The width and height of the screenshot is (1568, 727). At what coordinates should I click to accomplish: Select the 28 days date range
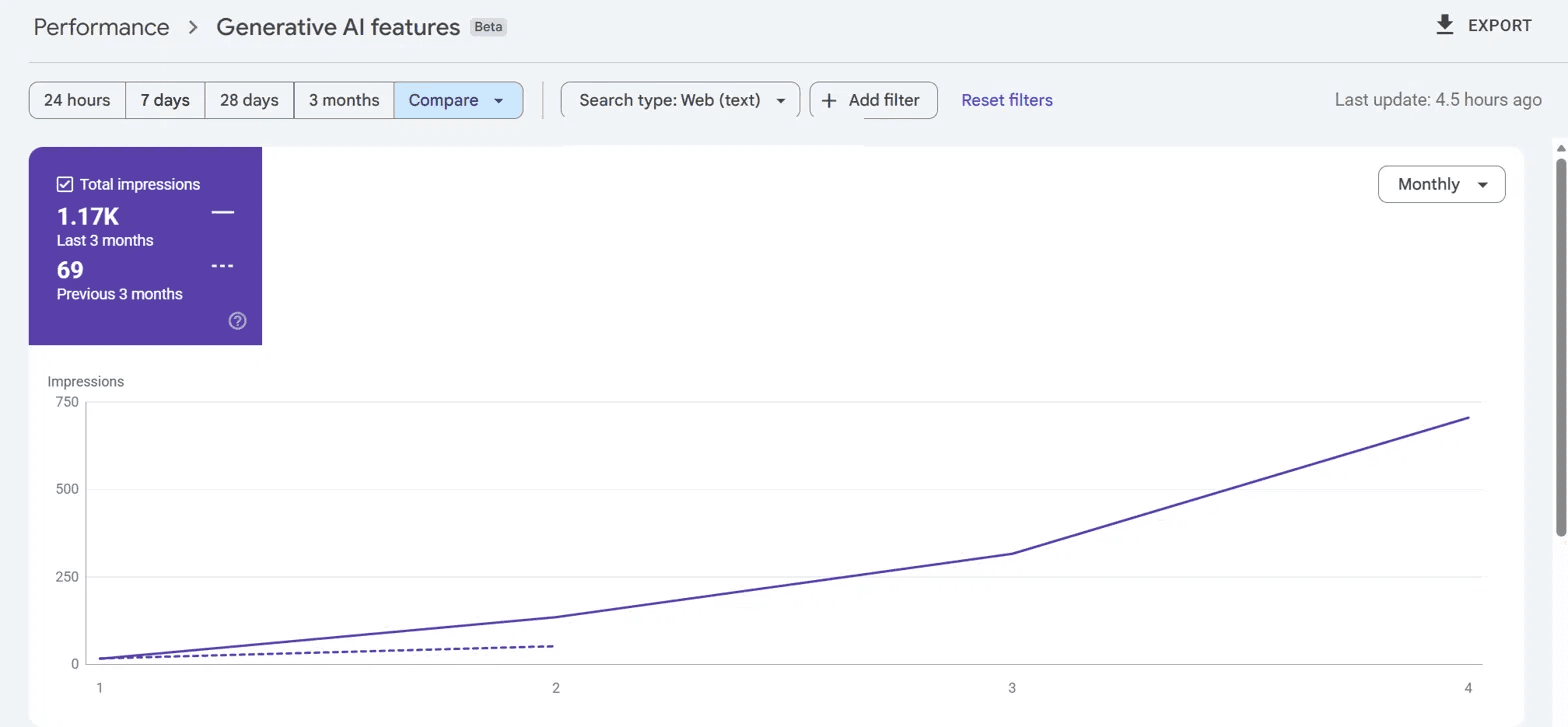(249, 100)
